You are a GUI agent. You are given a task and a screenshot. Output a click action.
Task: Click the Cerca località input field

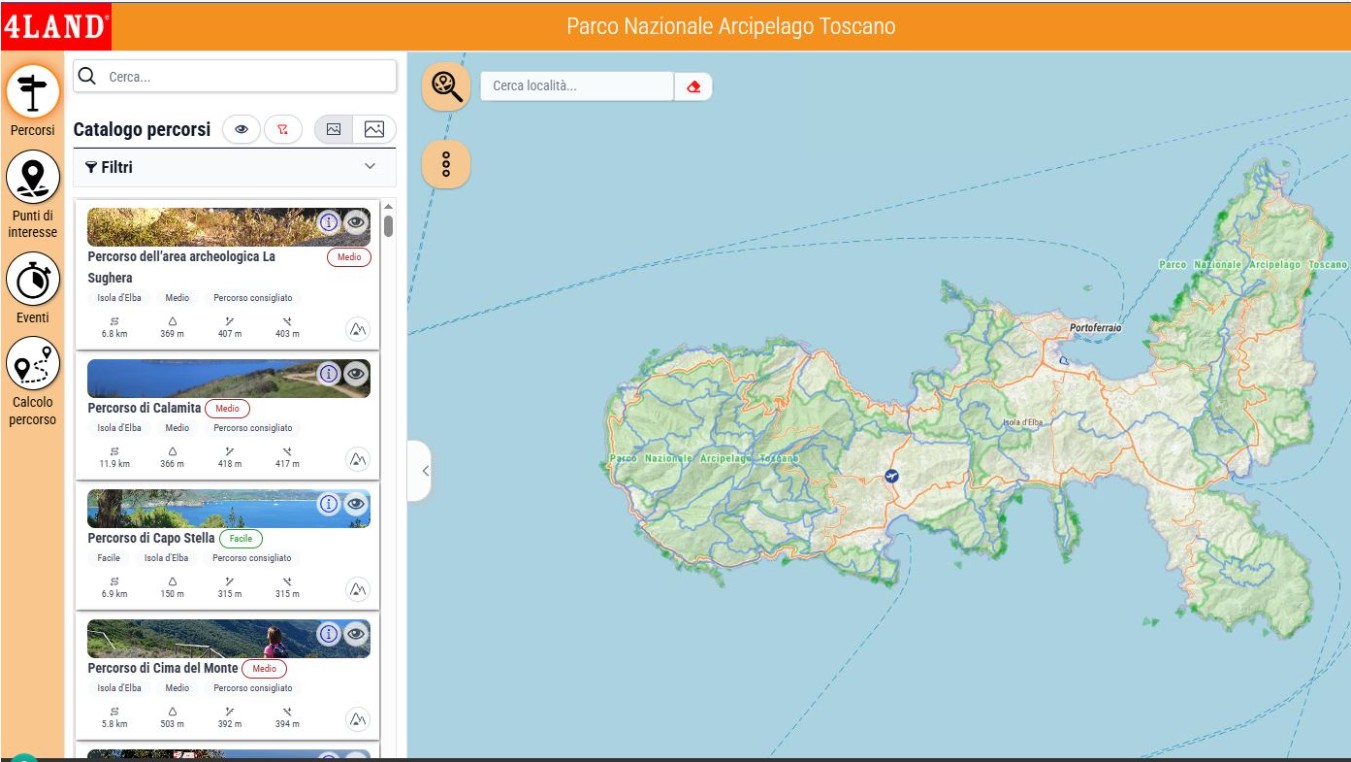(577, 86)
